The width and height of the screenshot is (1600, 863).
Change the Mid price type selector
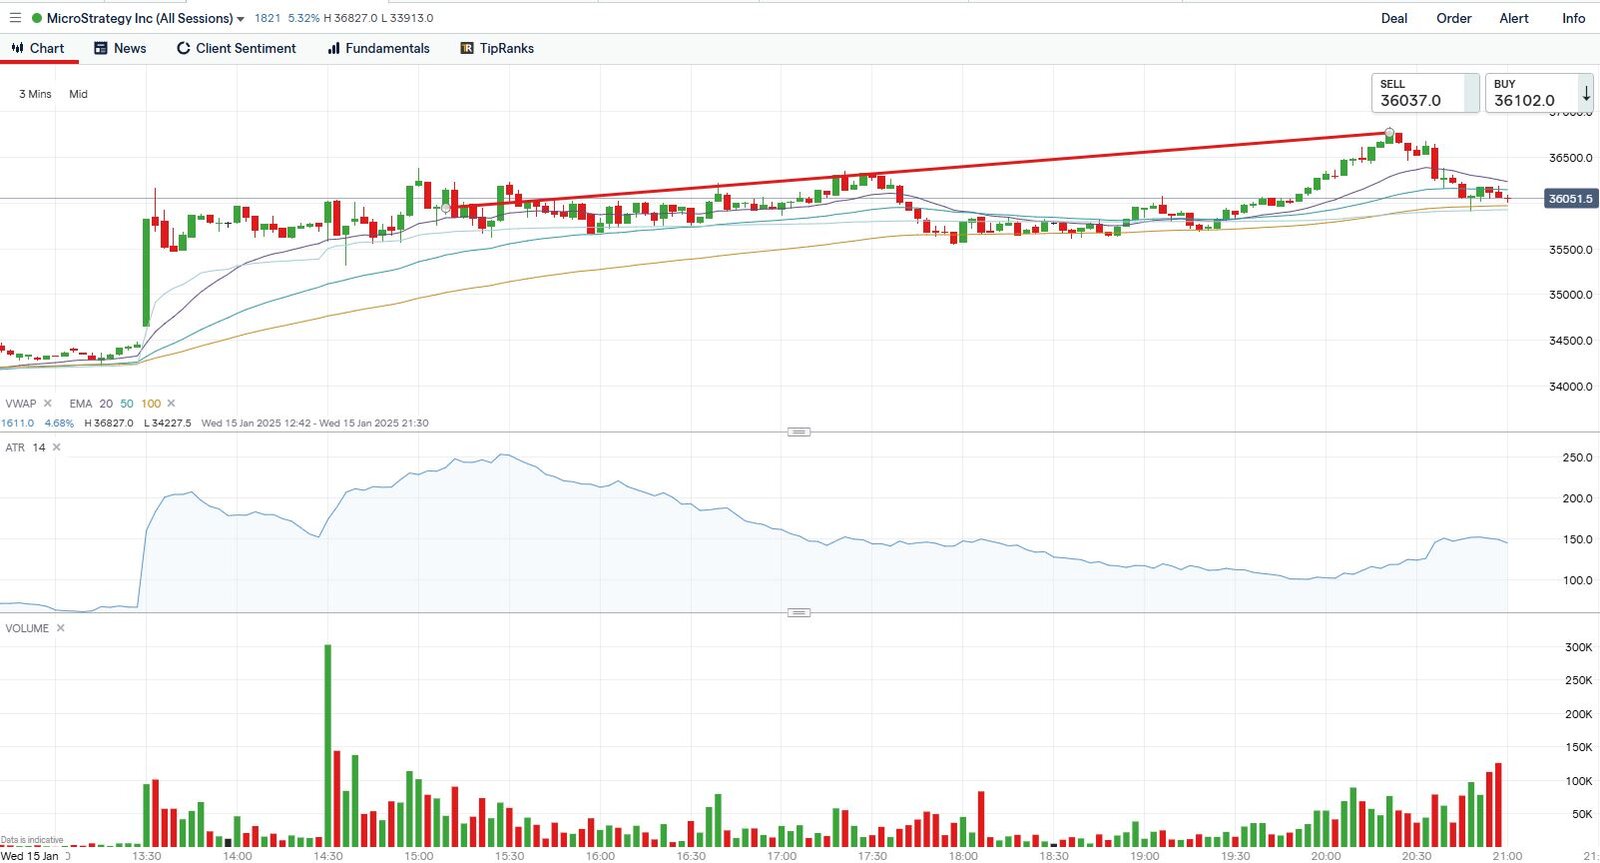78,94
